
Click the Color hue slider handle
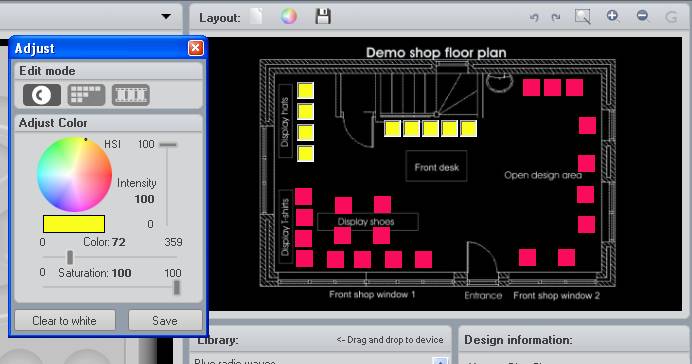[70, 257]
